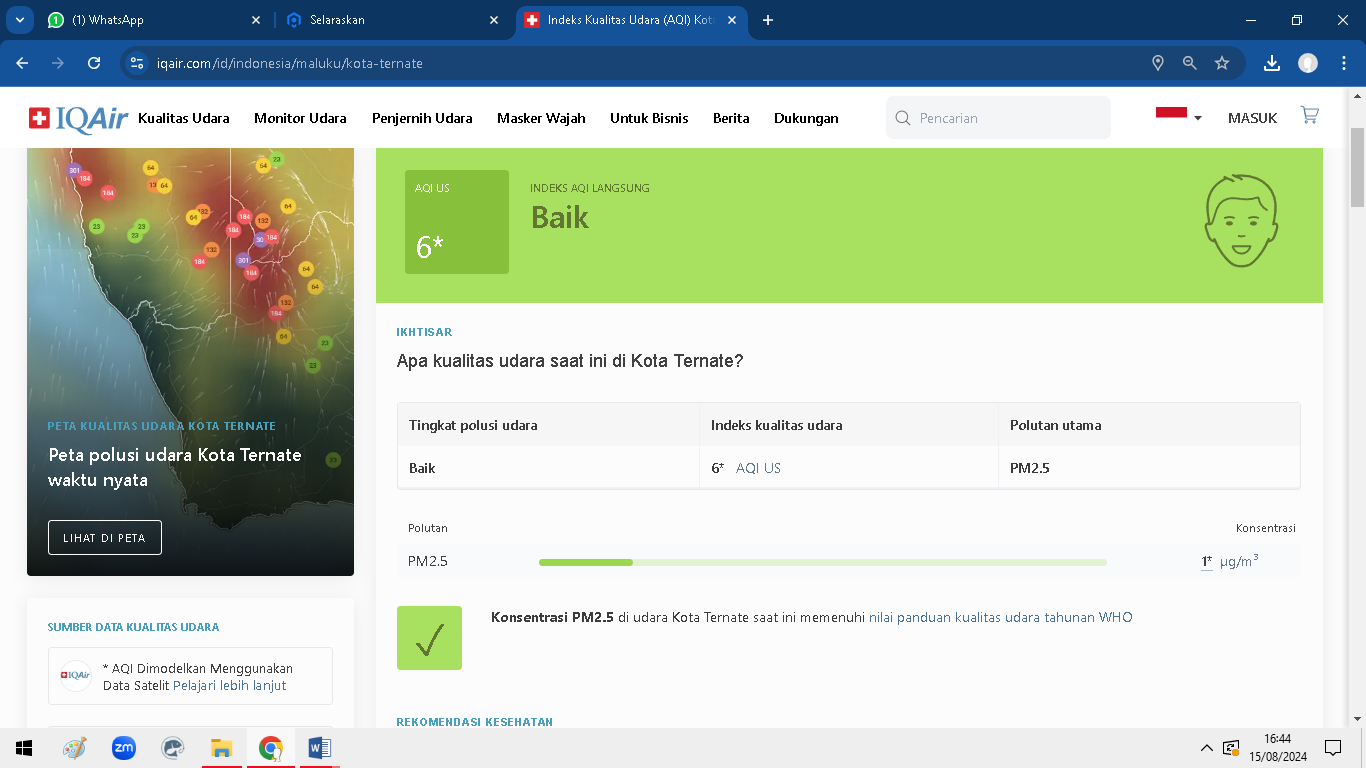Viewport: 1366px width, 768px height.
Task: Close the Selaraskan tab
Action: coord(494,20)
